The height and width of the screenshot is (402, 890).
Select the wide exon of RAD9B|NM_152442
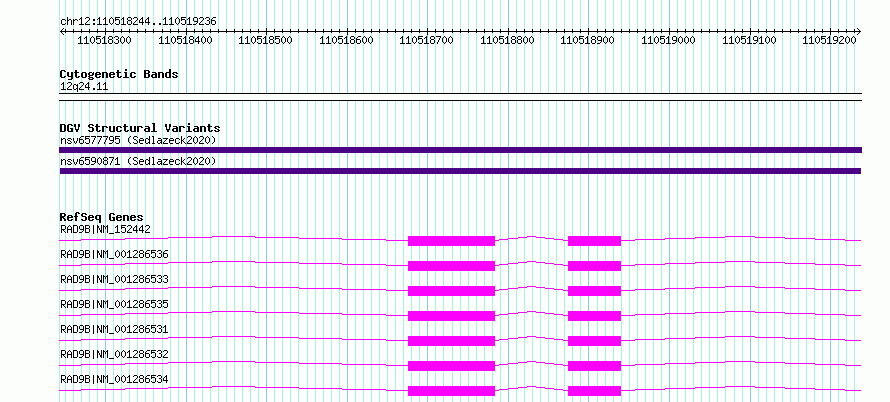point(451,241)
